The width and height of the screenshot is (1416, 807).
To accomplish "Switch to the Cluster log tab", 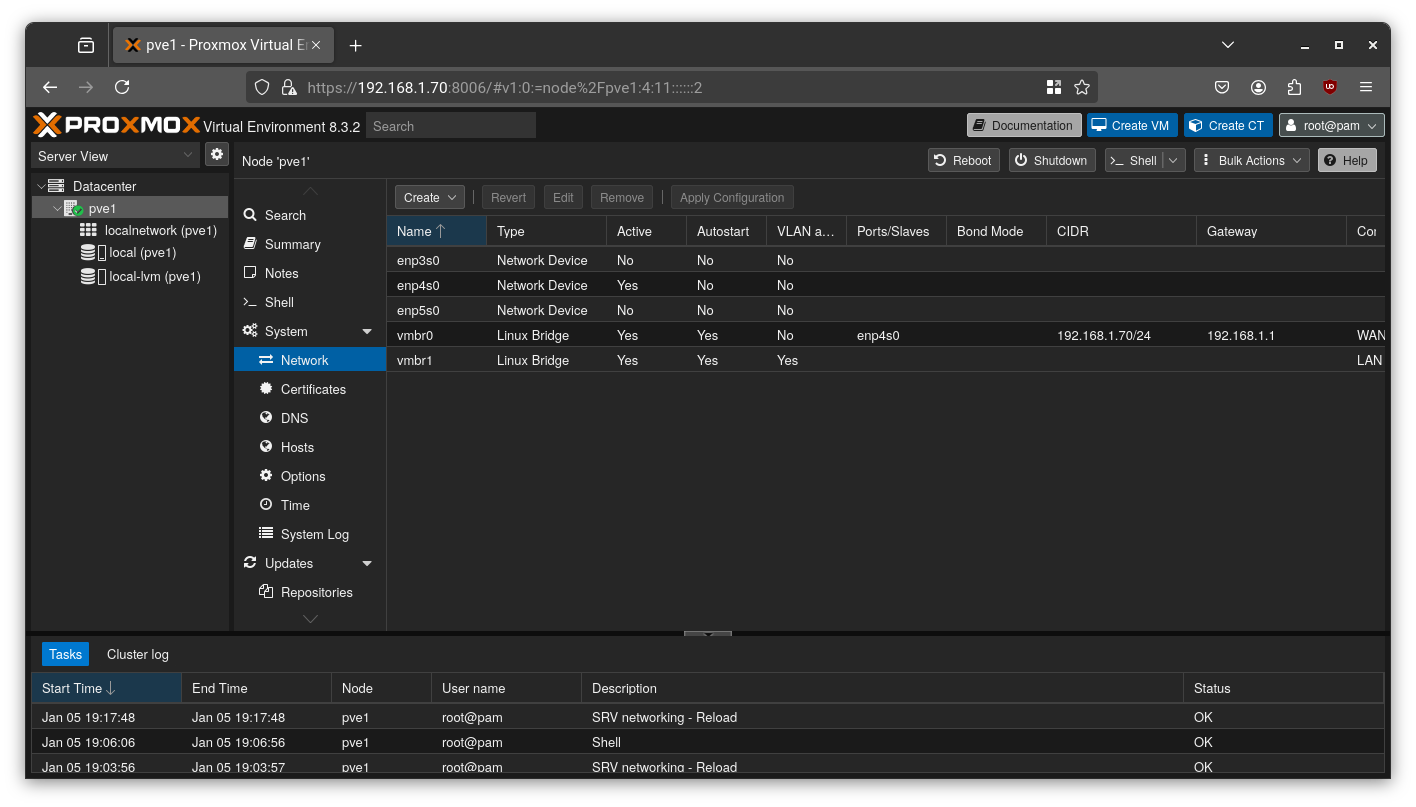I will tap(137, 654).
